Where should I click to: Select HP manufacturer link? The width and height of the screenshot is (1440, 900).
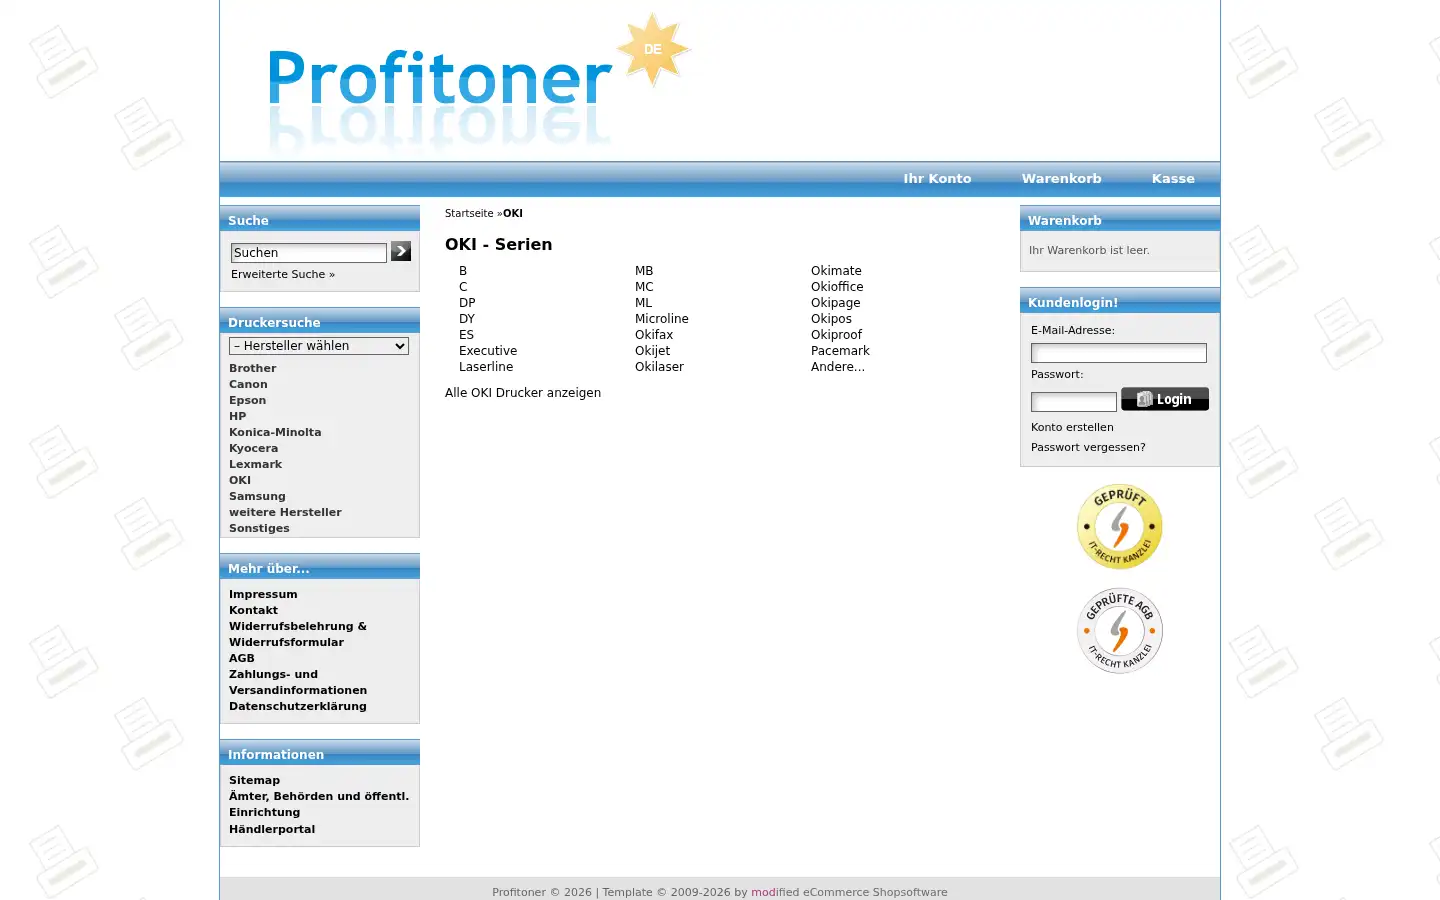pyautogui.click(x=237, y=416)
